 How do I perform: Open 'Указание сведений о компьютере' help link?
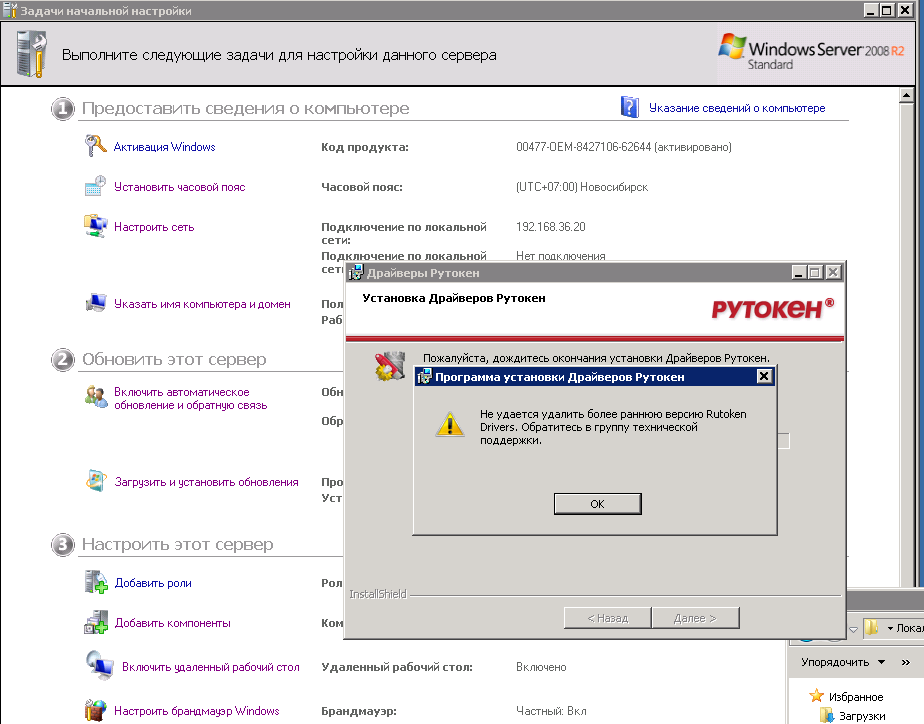pyautogui.click(x=737, y=108)
